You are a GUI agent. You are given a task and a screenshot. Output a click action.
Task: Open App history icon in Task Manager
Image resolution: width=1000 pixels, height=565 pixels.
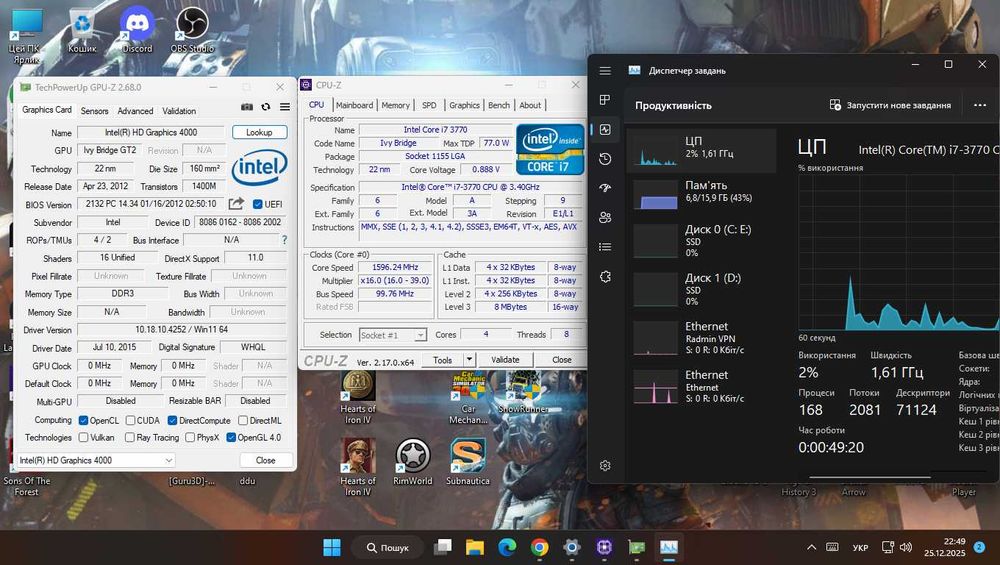point(605,159)
